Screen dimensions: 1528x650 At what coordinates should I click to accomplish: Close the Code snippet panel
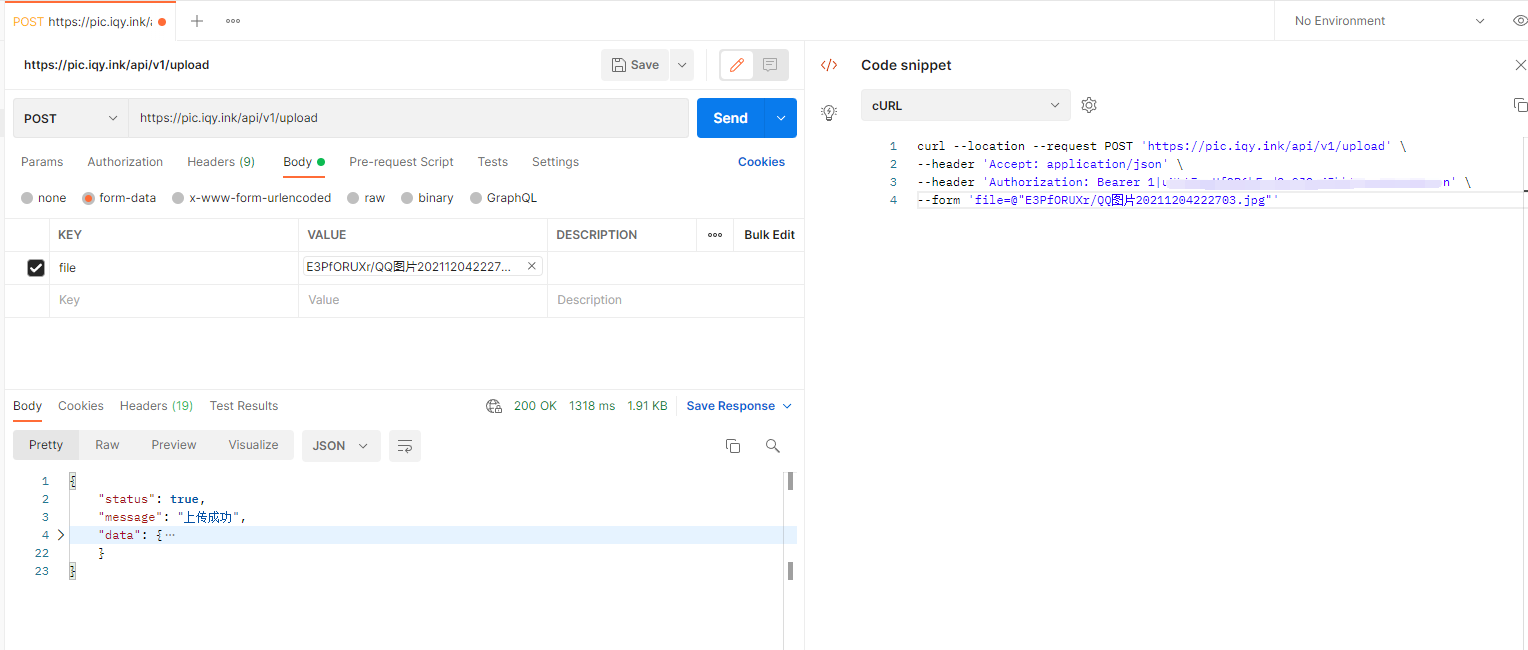(1520, 65)
